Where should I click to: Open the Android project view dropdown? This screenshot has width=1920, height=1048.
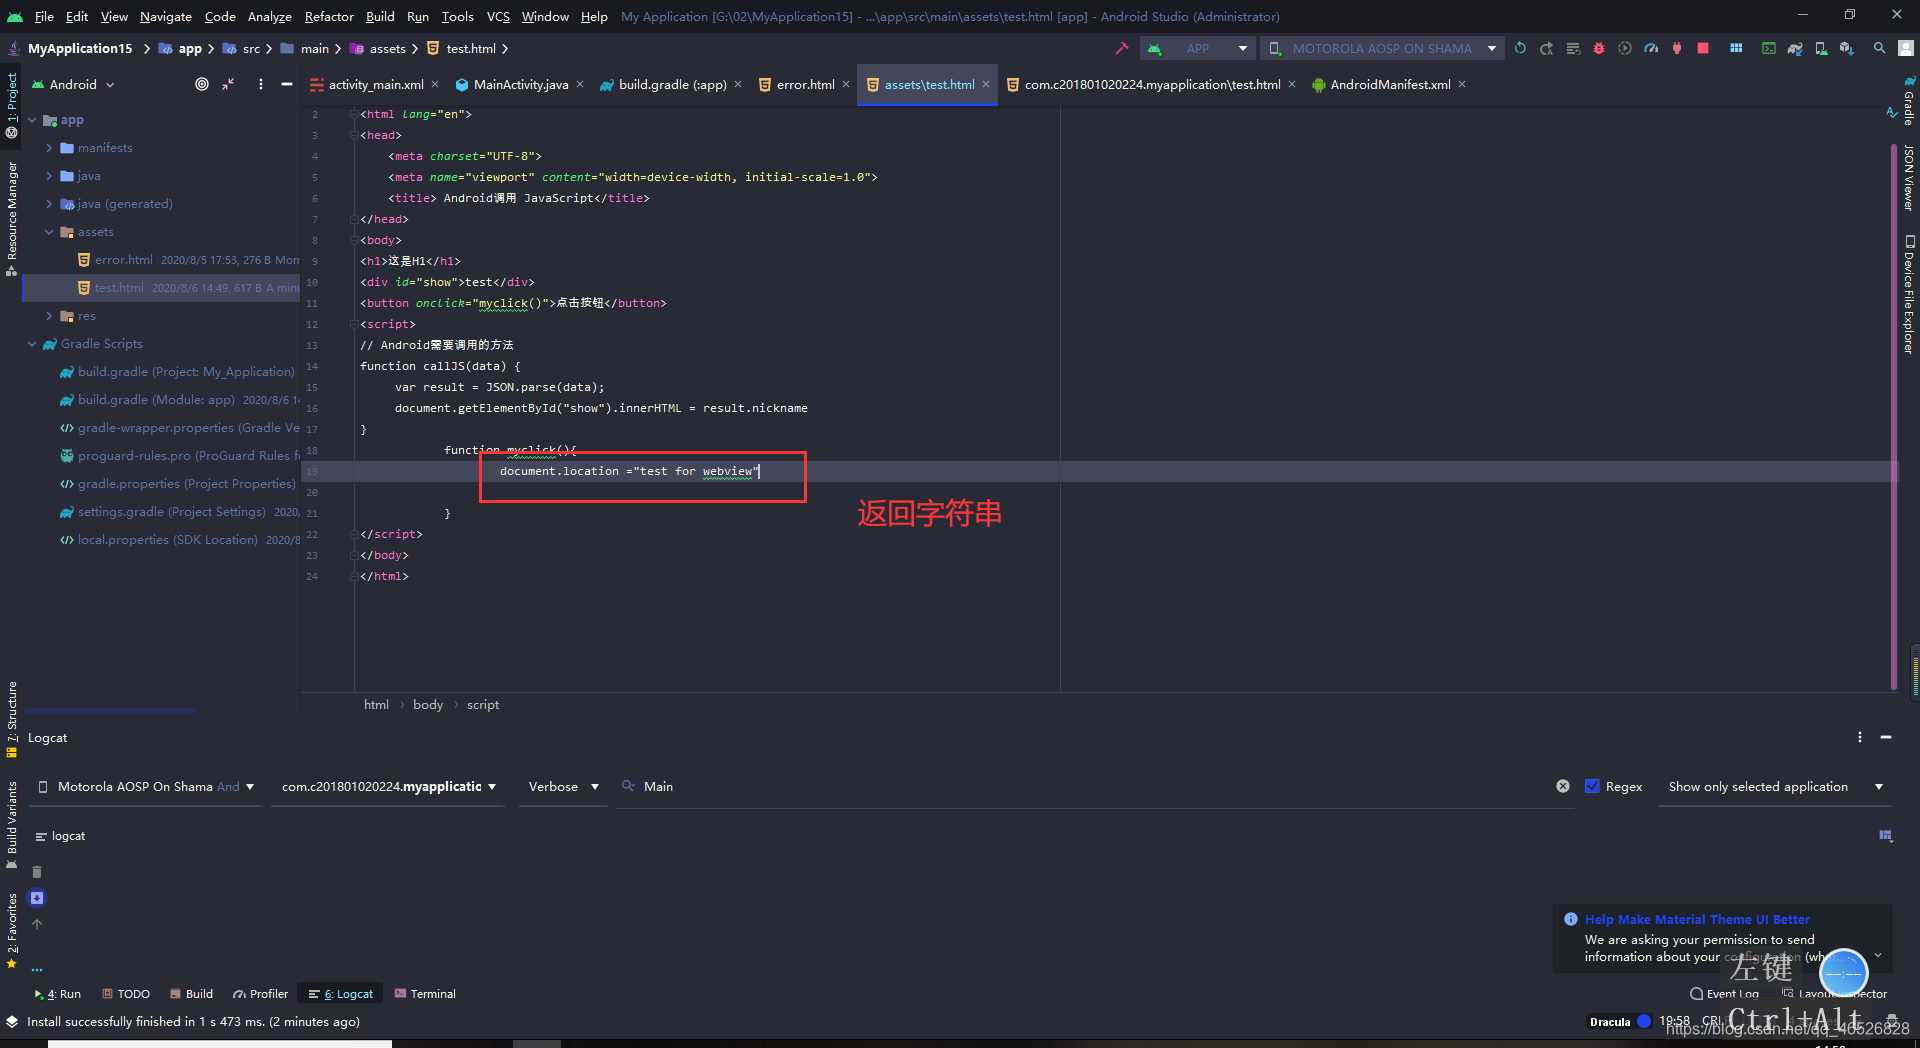(x=73, y=85)
